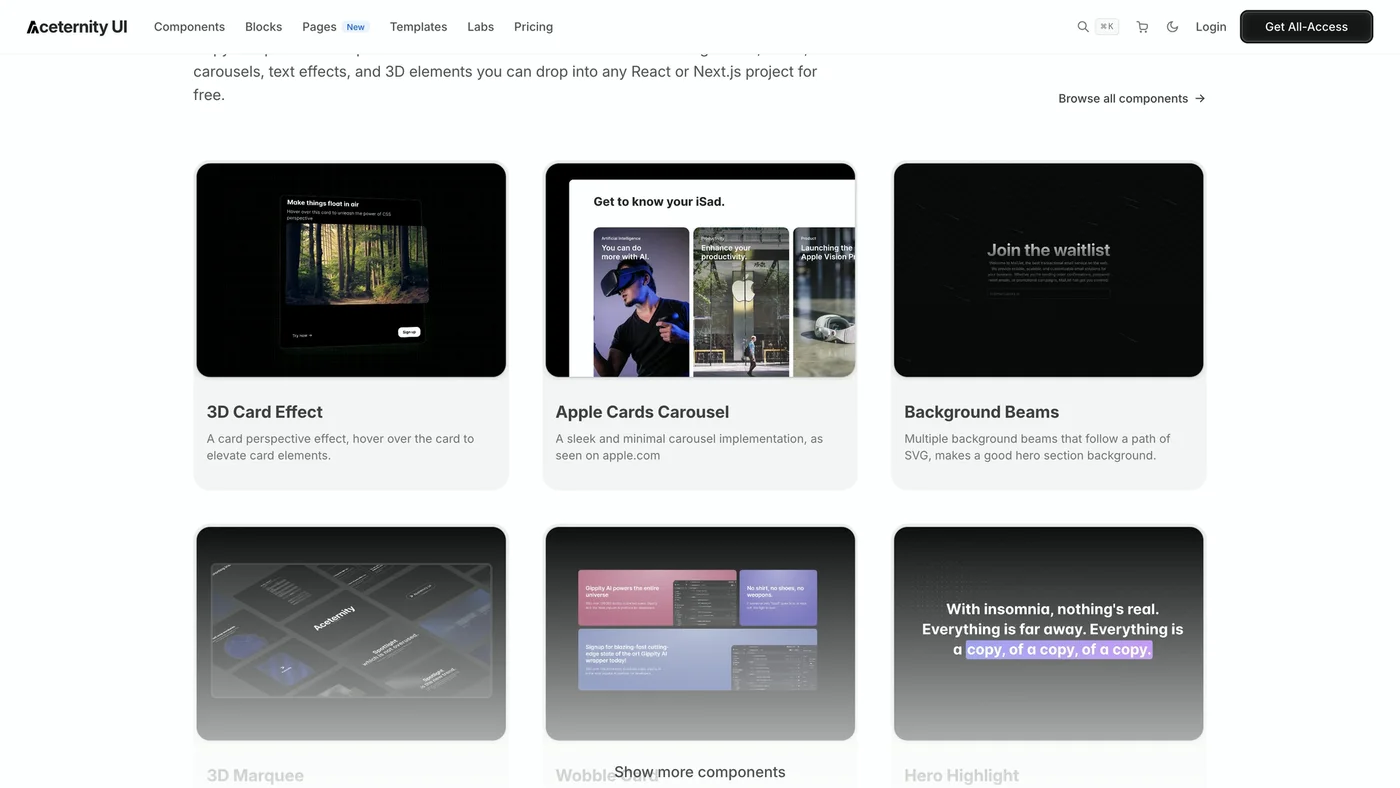Click the Hero Highlight title

click(961, 775)
